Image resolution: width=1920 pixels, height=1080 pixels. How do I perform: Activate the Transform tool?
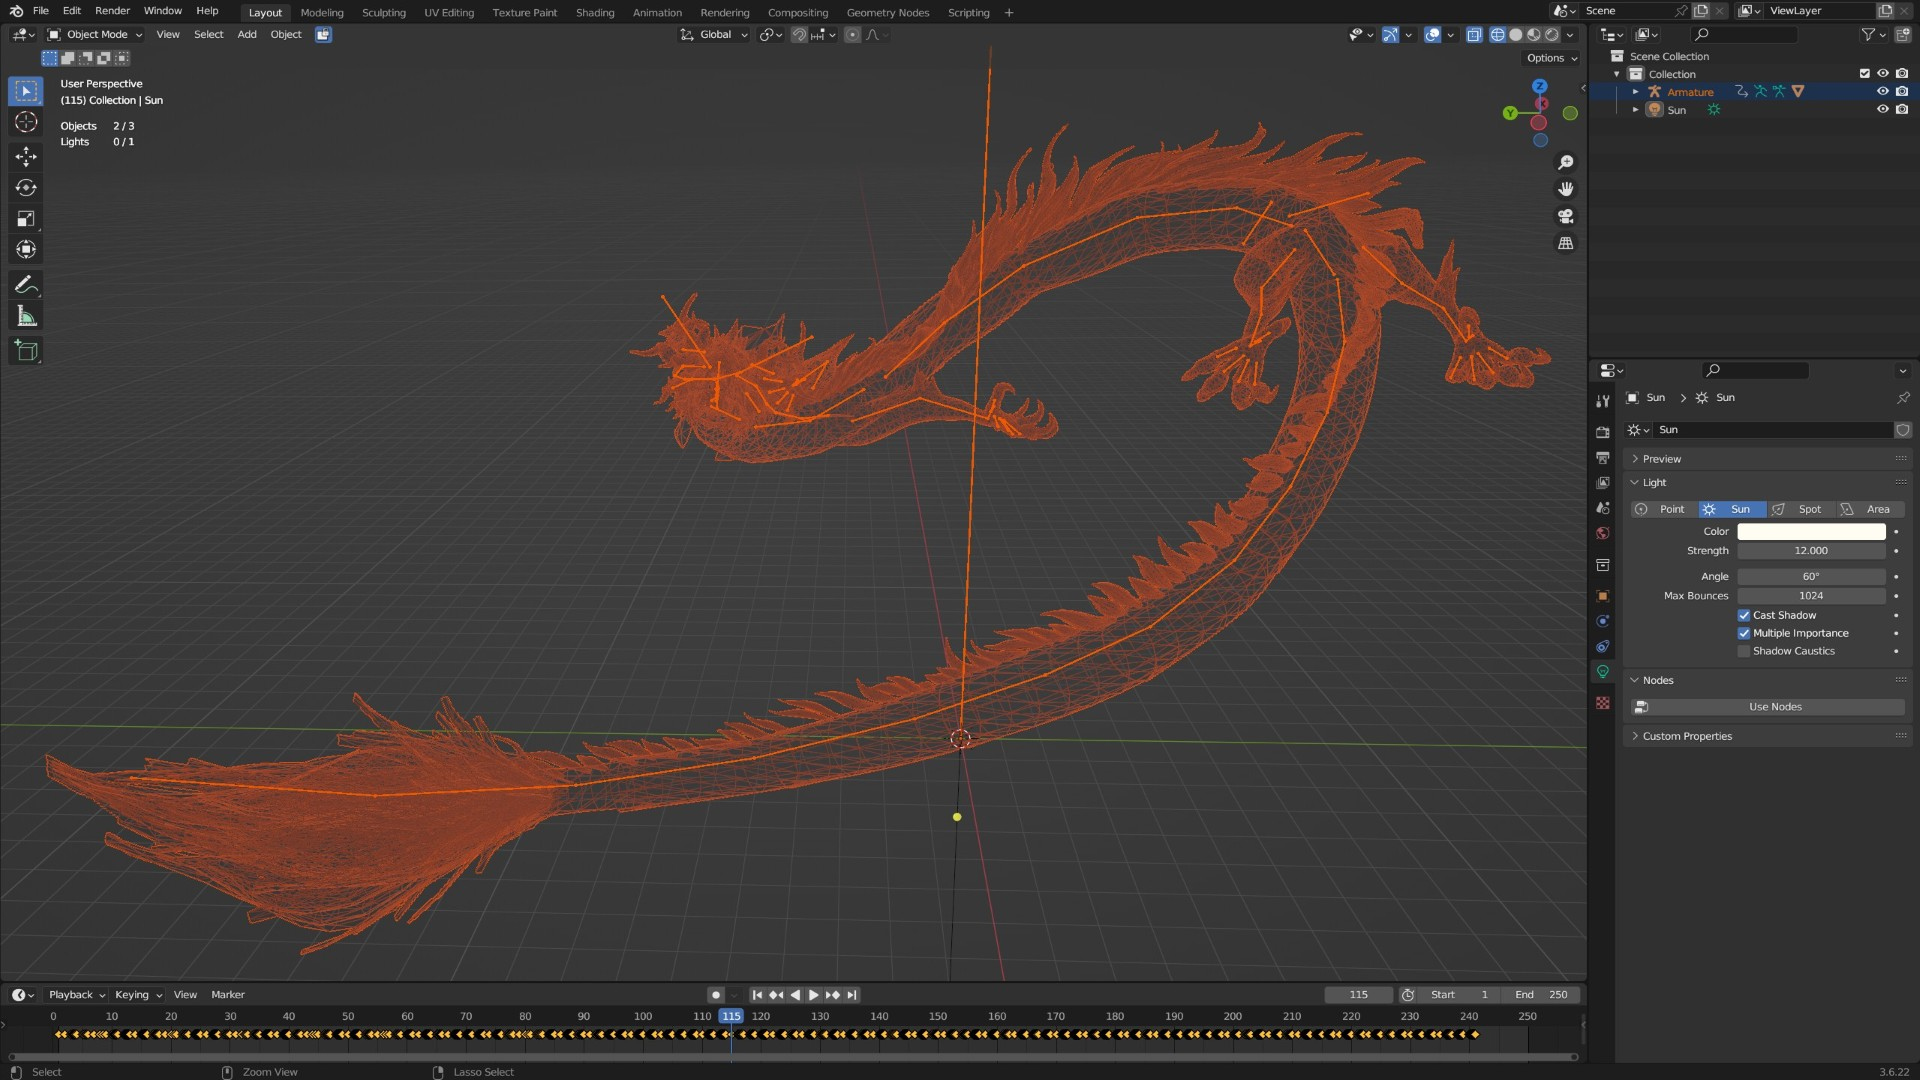[26, 249]
